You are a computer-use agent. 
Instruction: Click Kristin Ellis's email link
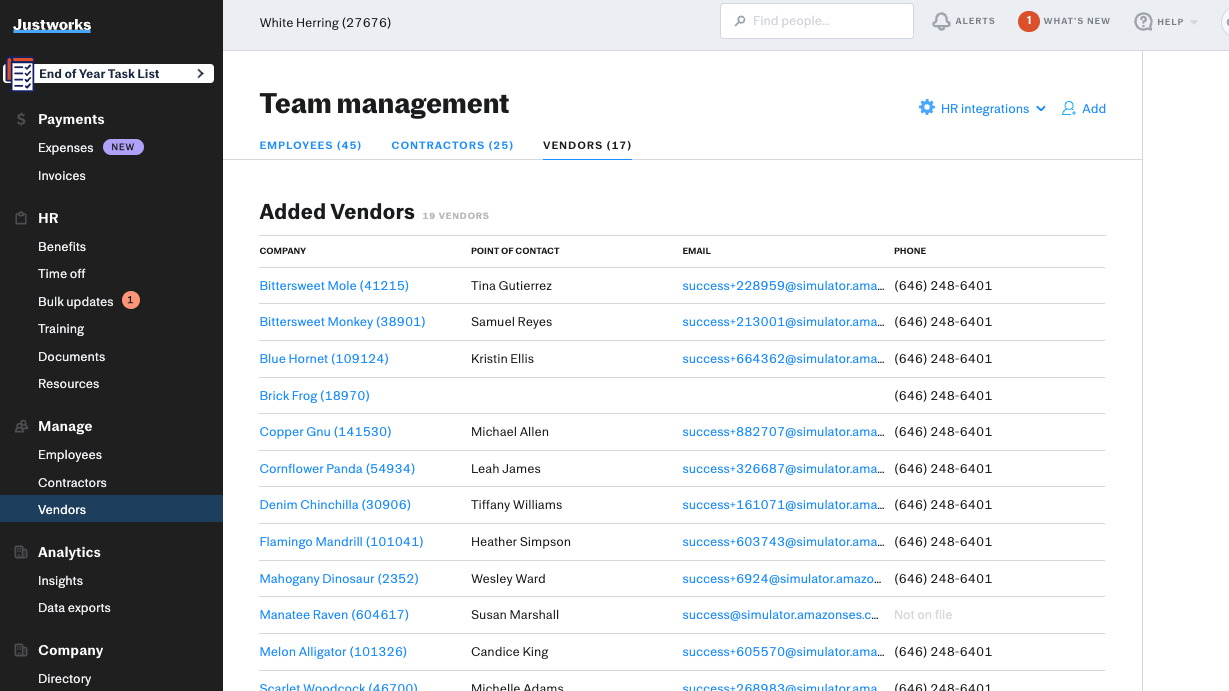point(783,358)
